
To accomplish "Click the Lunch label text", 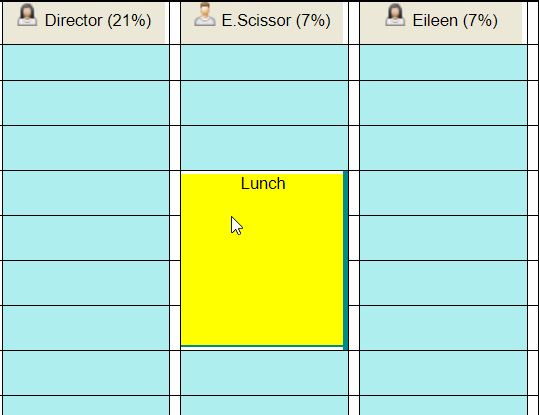I will 263,184.
